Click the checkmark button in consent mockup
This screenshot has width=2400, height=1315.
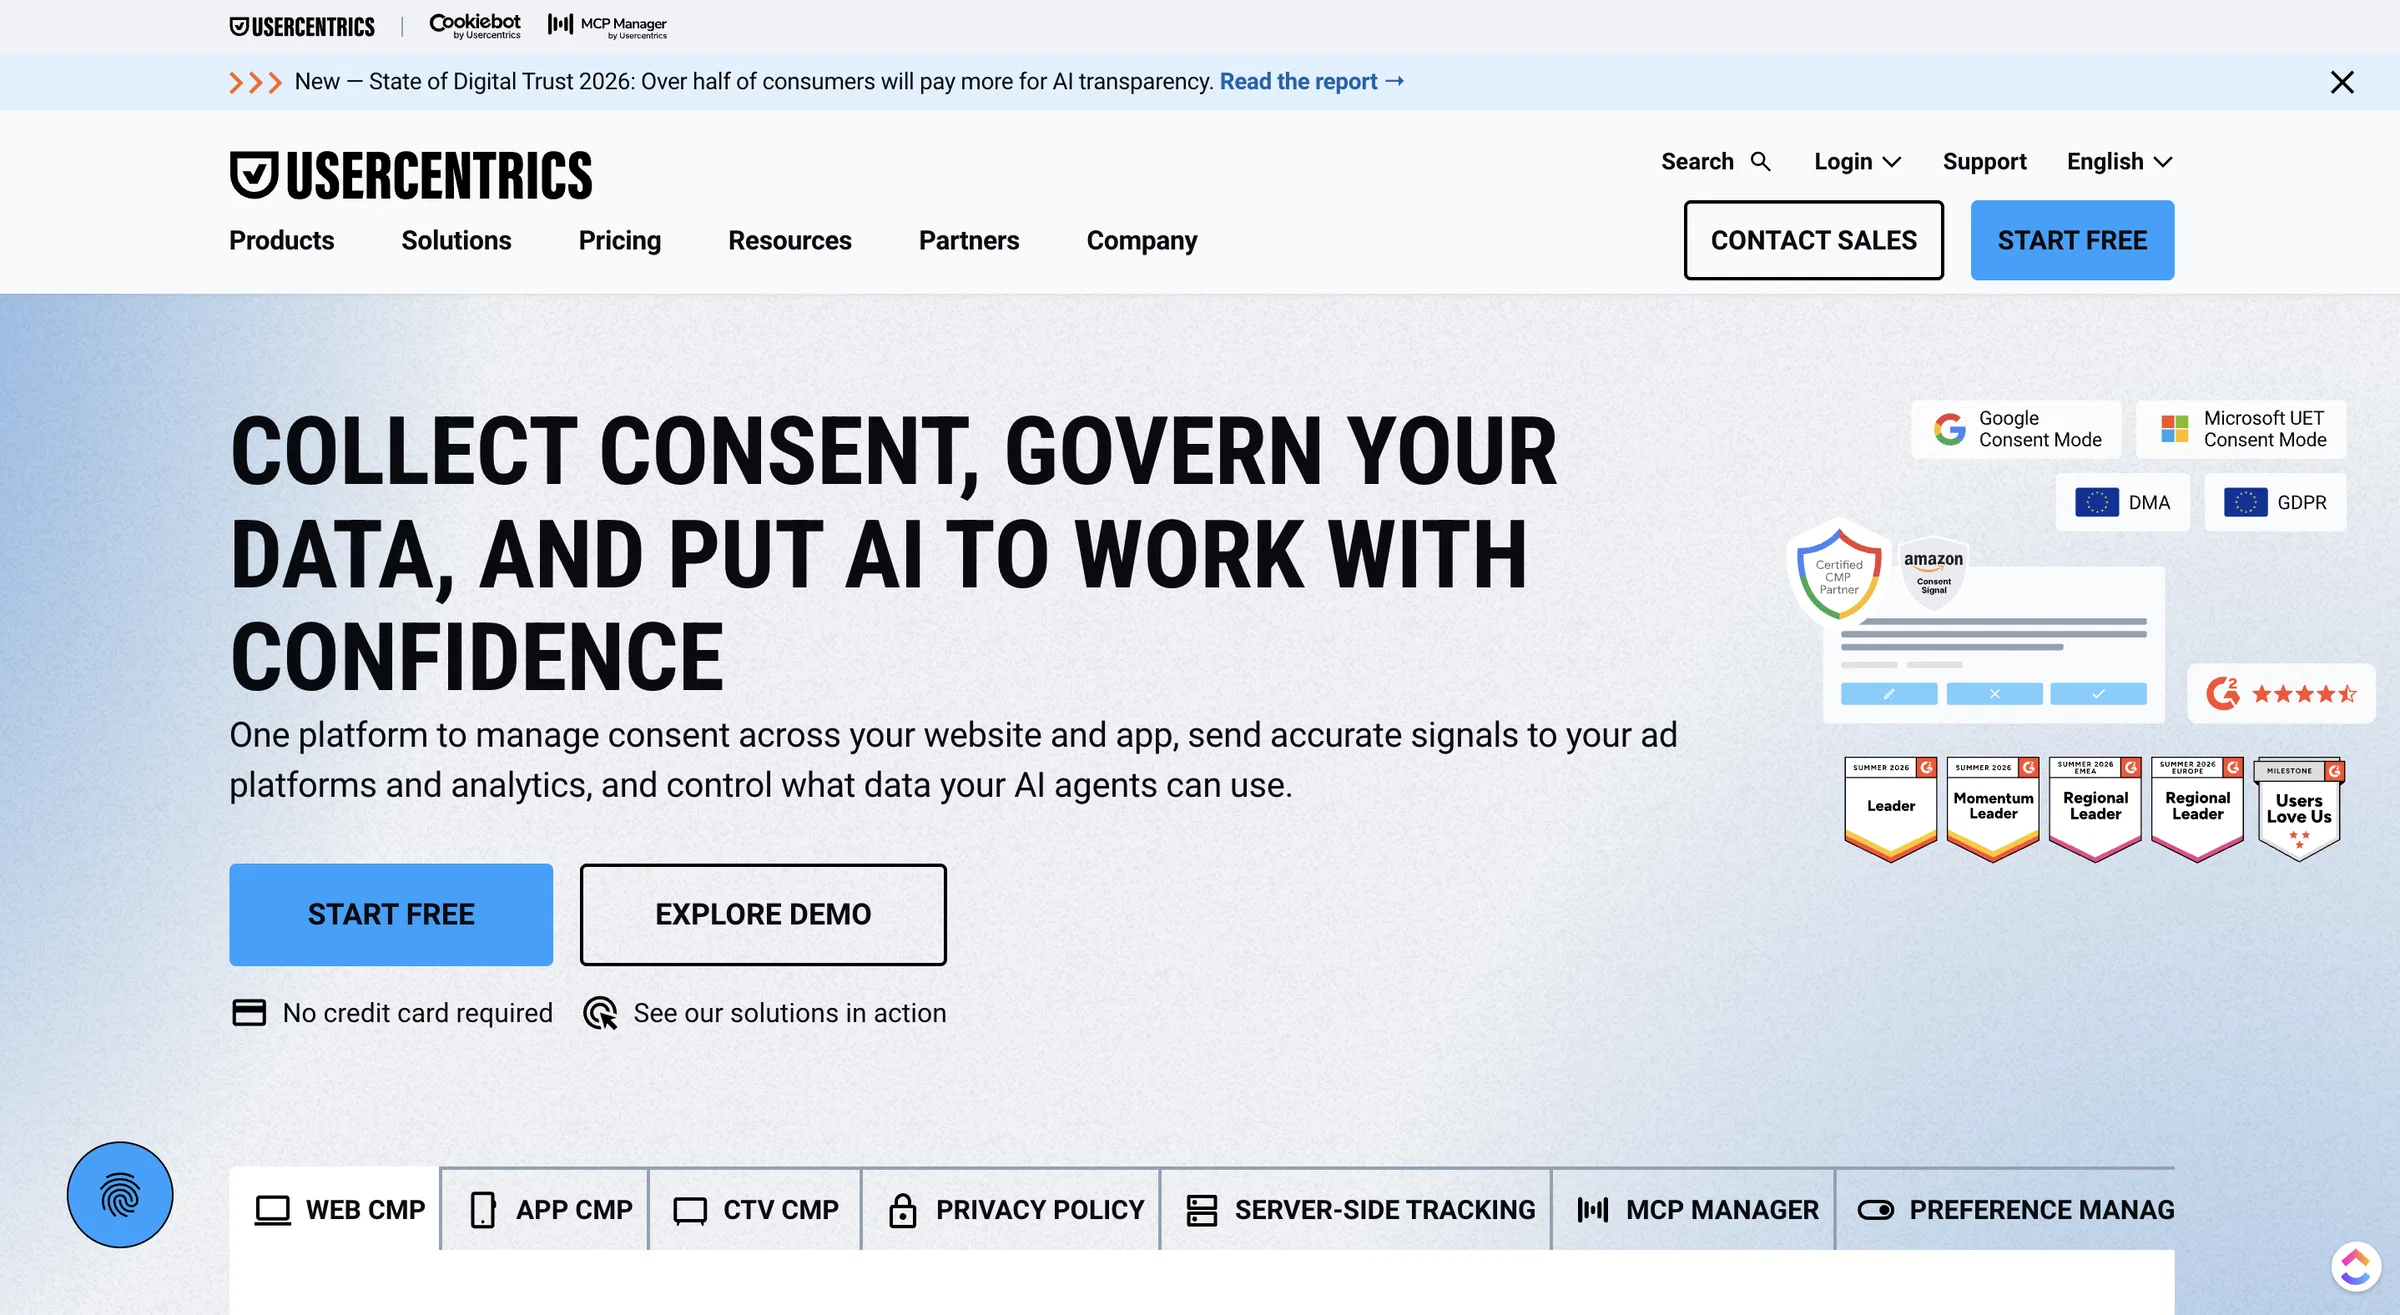[x=2098, y=694]
